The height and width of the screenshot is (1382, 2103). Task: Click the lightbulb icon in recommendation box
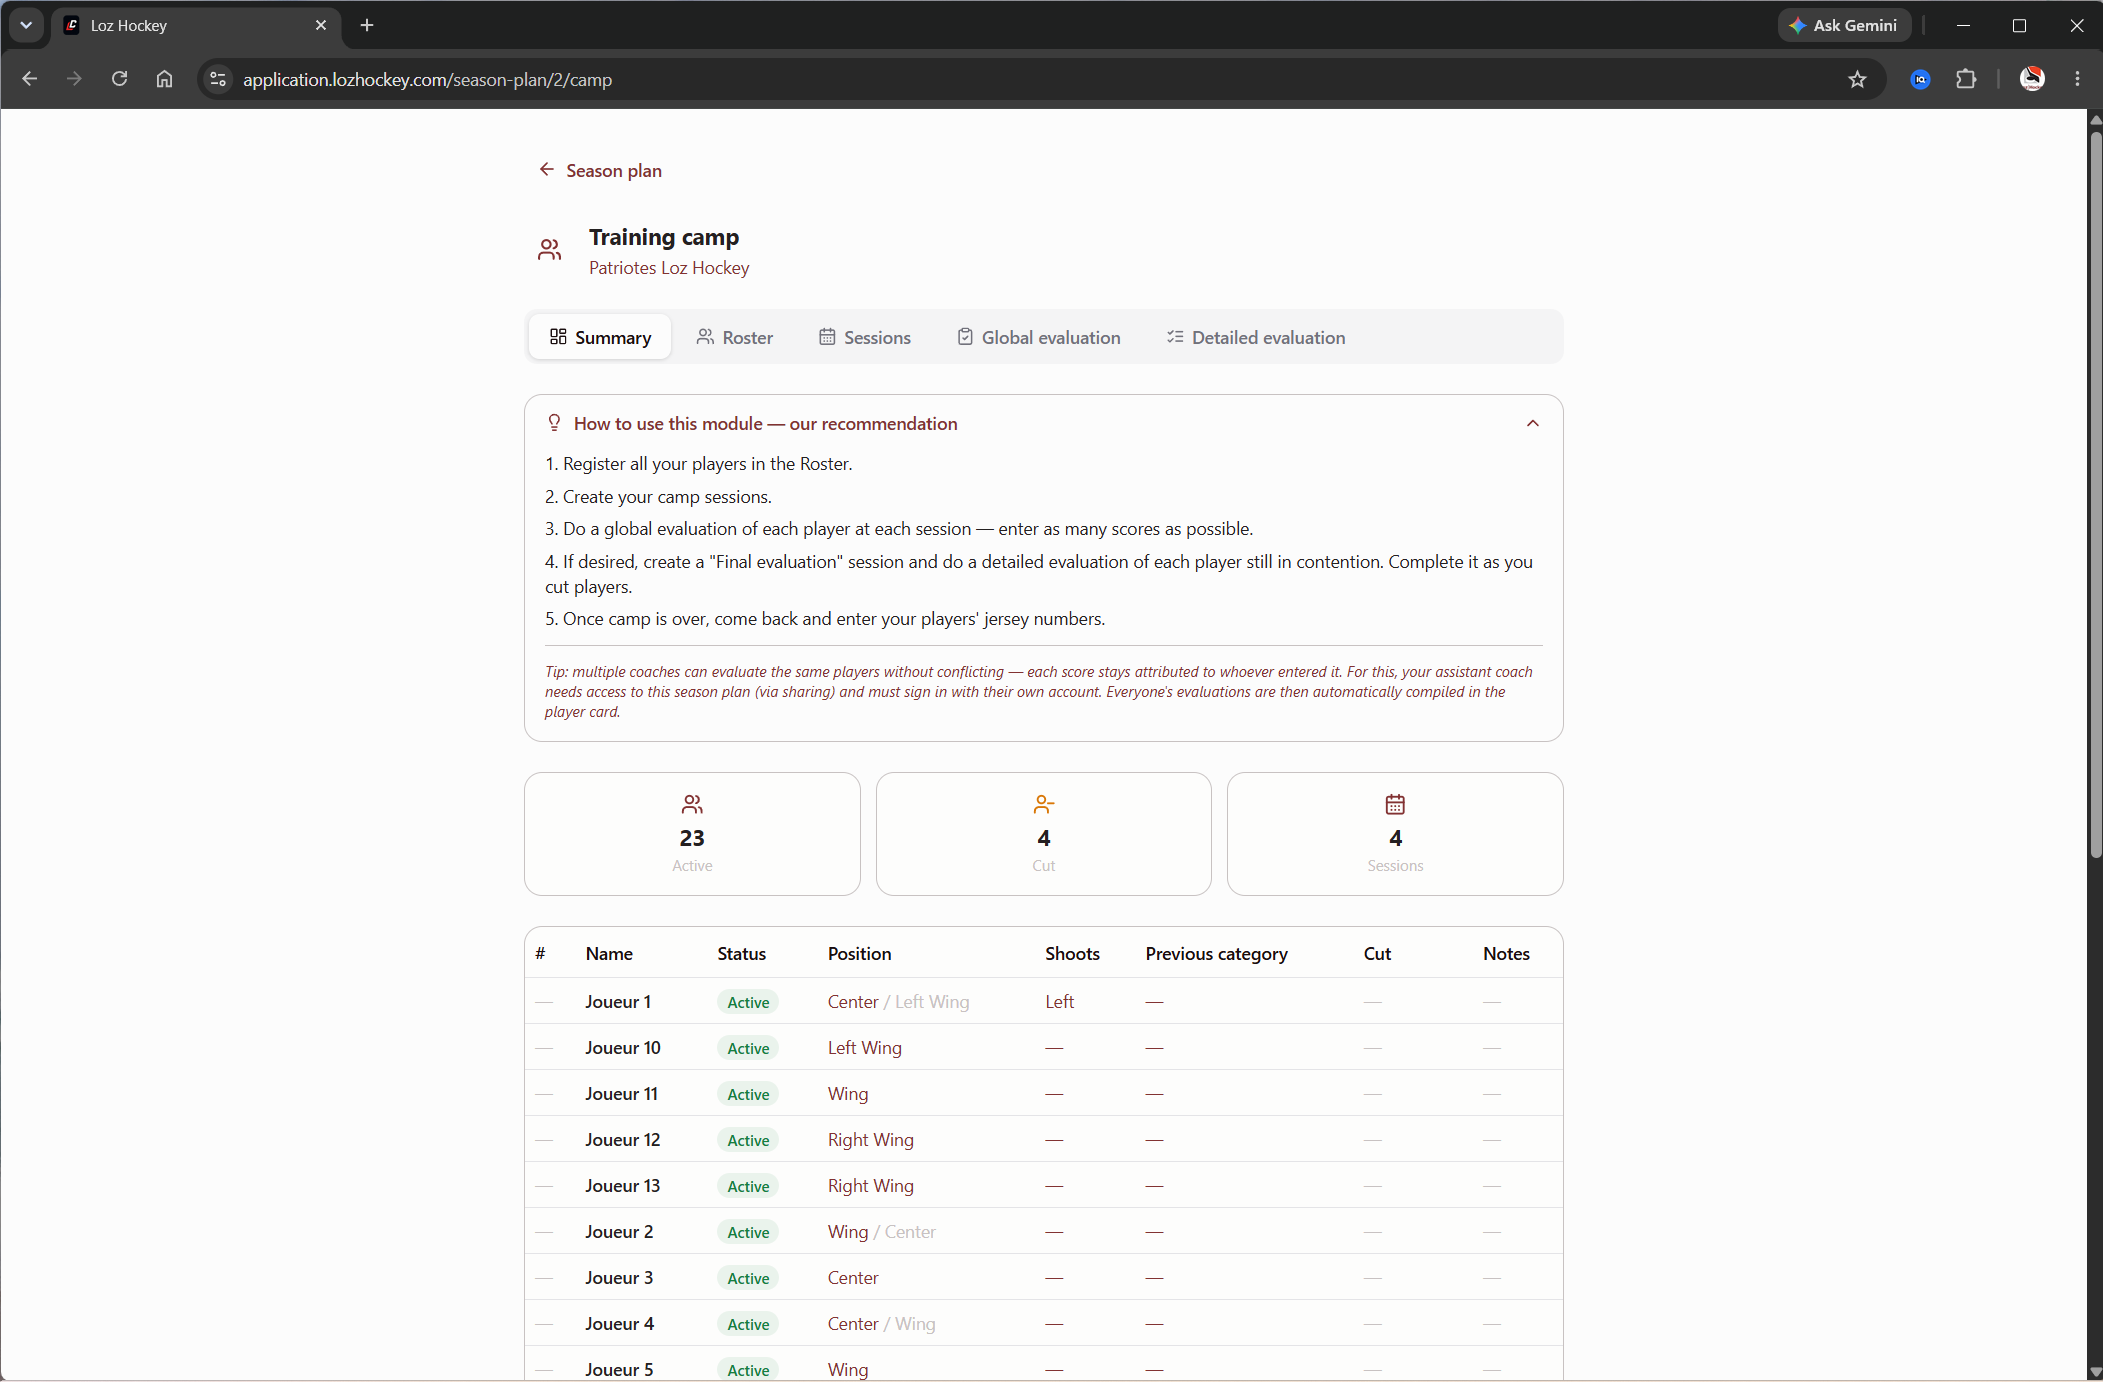point(554,423)
